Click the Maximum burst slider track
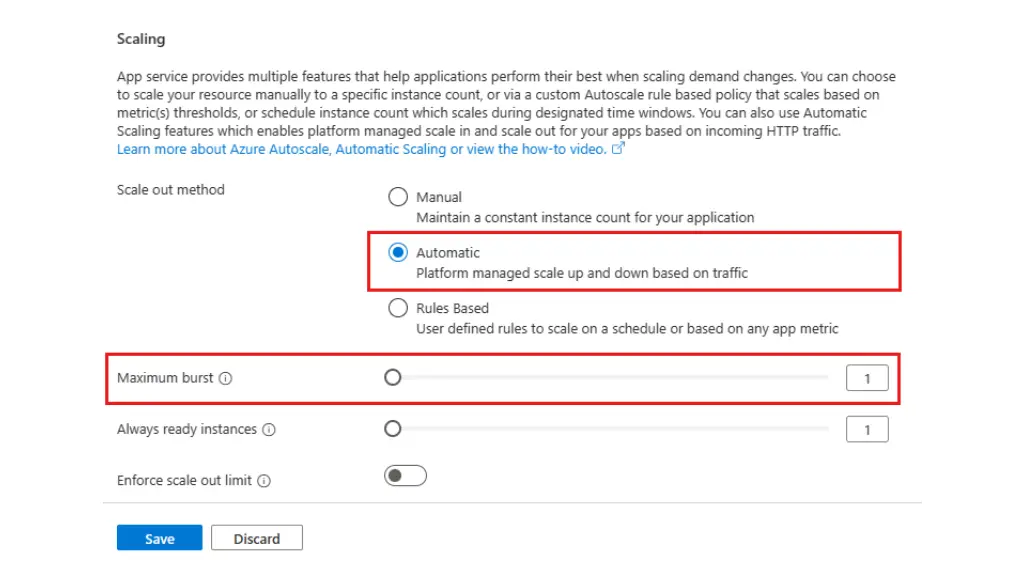The image size is (1024, 576). point(611,377)
